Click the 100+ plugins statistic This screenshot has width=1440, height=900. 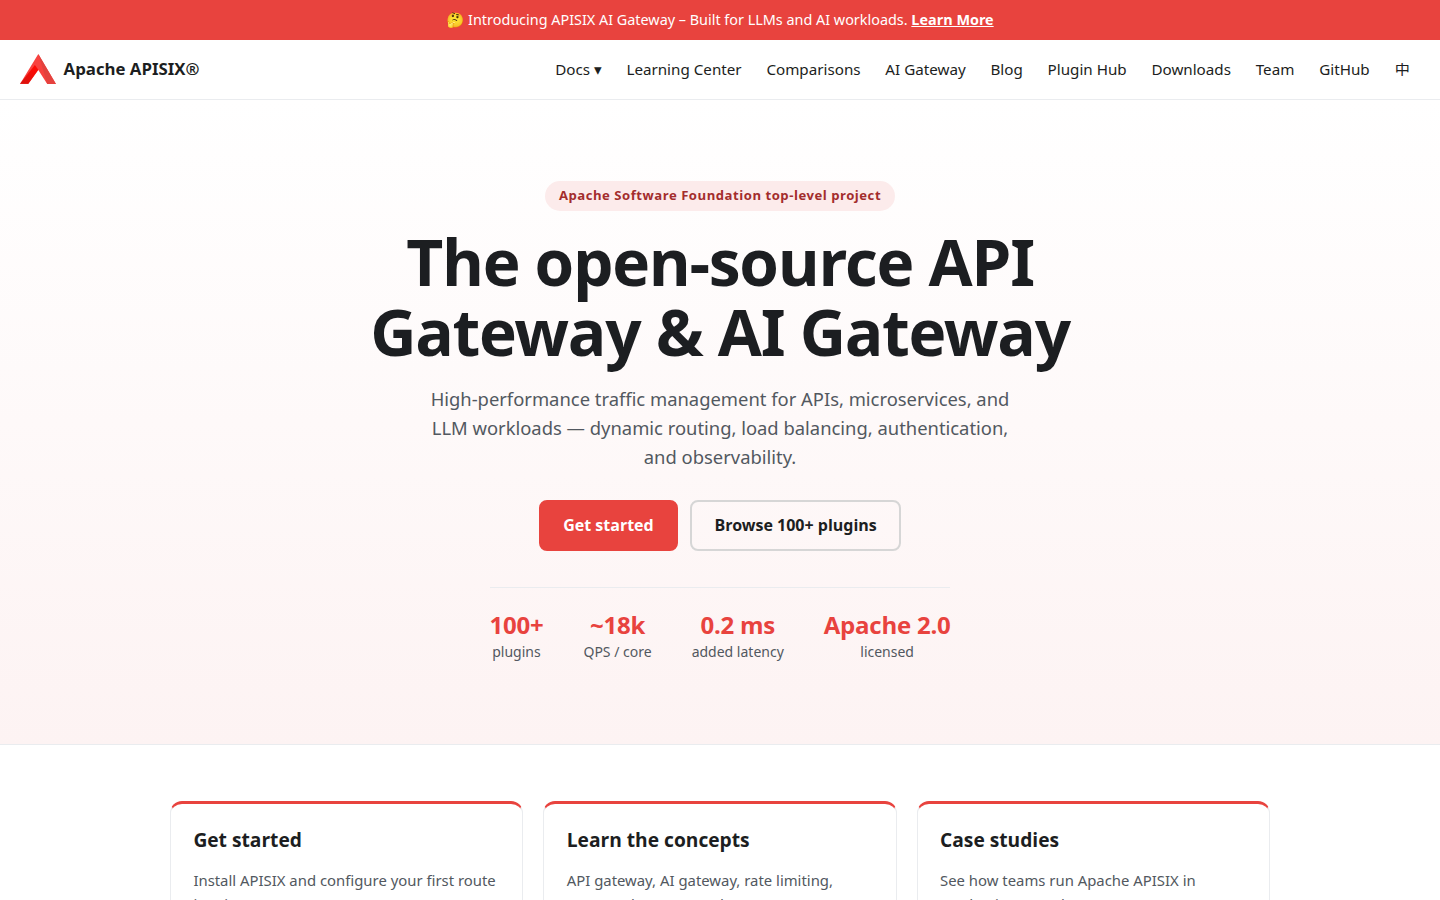[x=516, y=637]
